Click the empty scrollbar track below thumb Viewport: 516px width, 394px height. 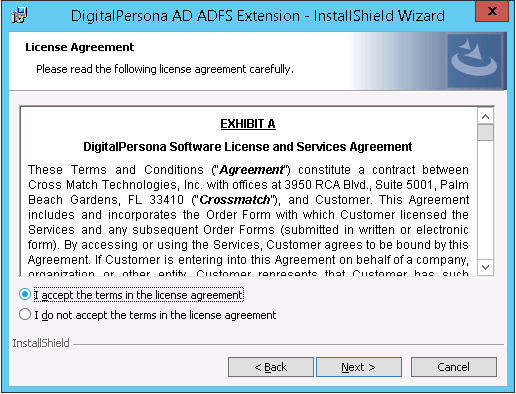click(x=485, y=200)
